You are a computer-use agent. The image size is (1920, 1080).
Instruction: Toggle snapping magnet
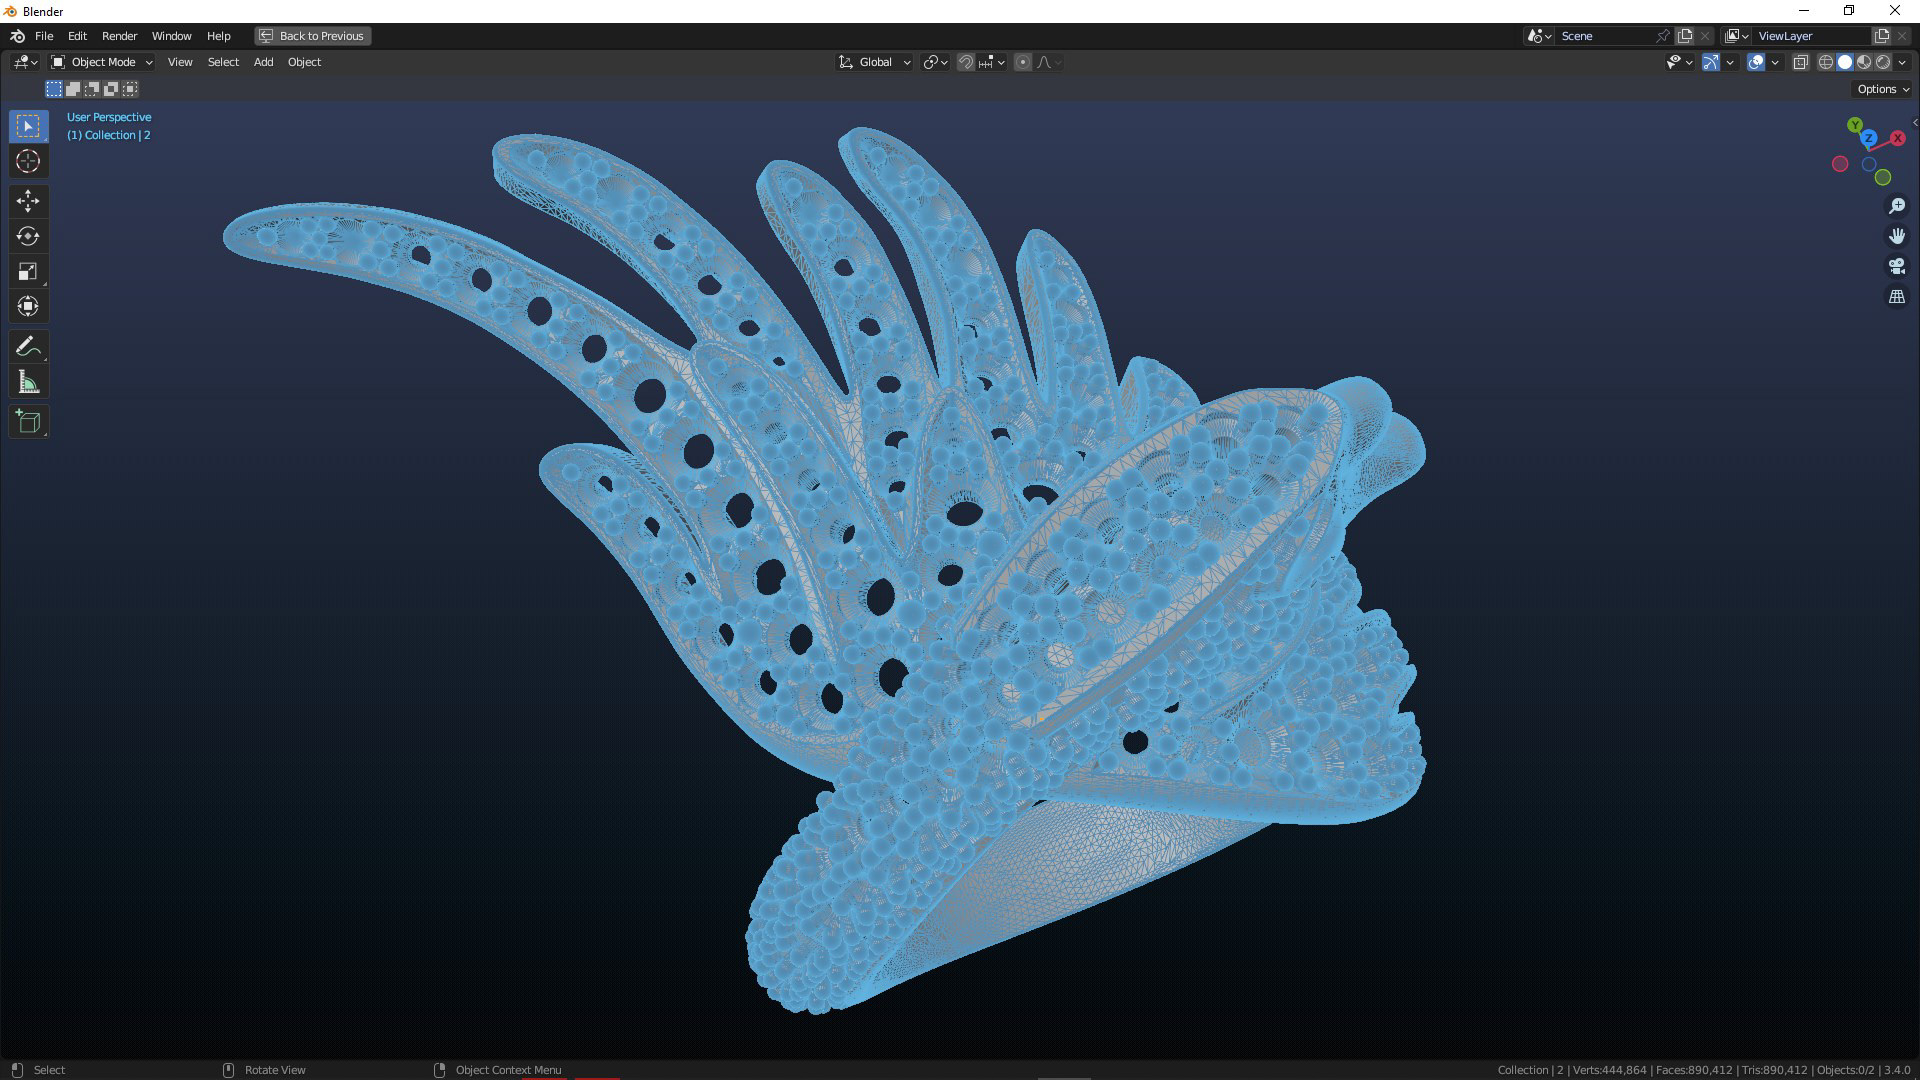[x=966, y=62]
